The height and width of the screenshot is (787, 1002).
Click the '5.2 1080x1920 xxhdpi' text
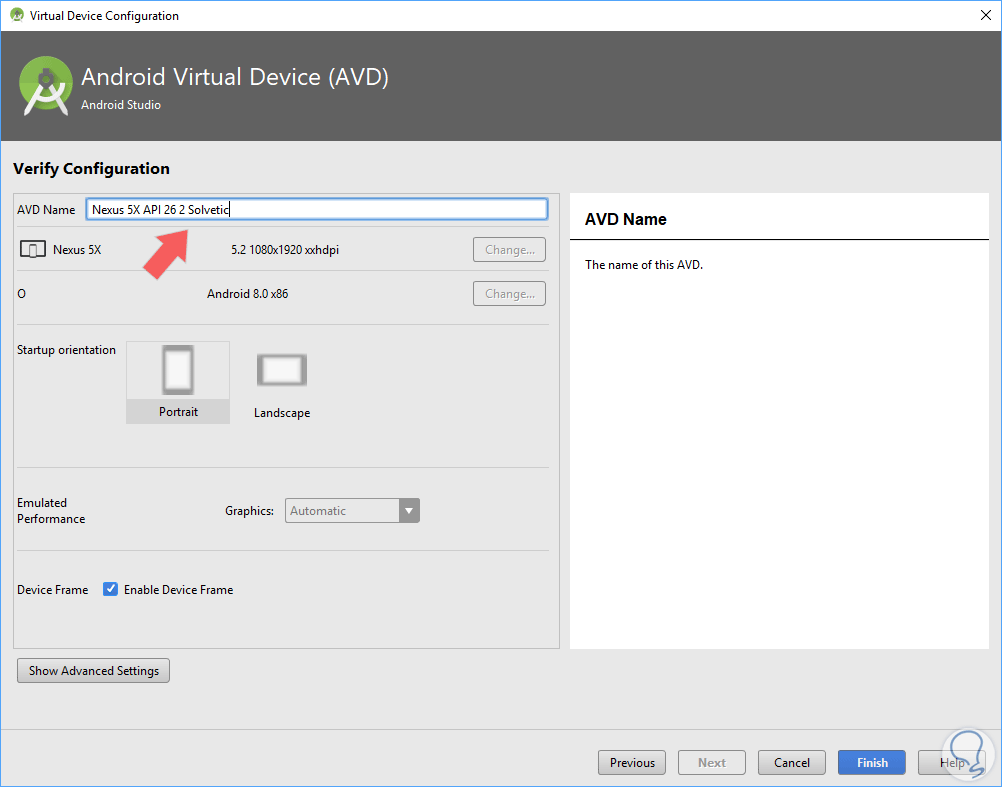click(x=285, y=250)
